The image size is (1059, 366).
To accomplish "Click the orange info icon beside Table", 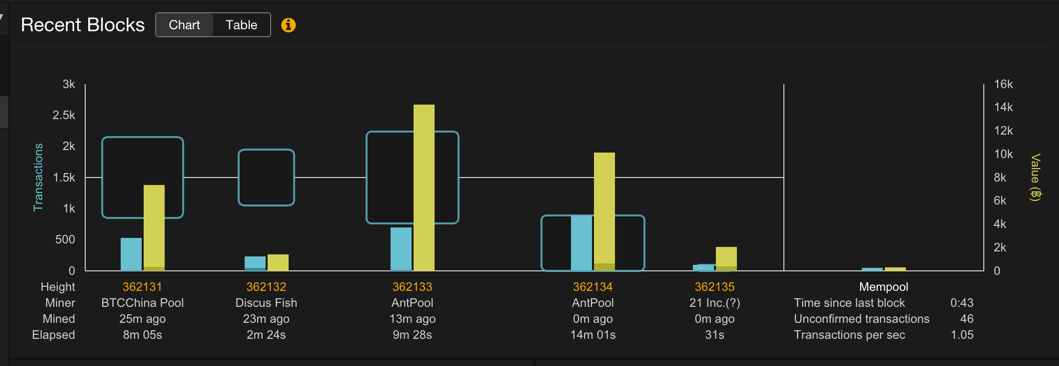I will (288, 25).
